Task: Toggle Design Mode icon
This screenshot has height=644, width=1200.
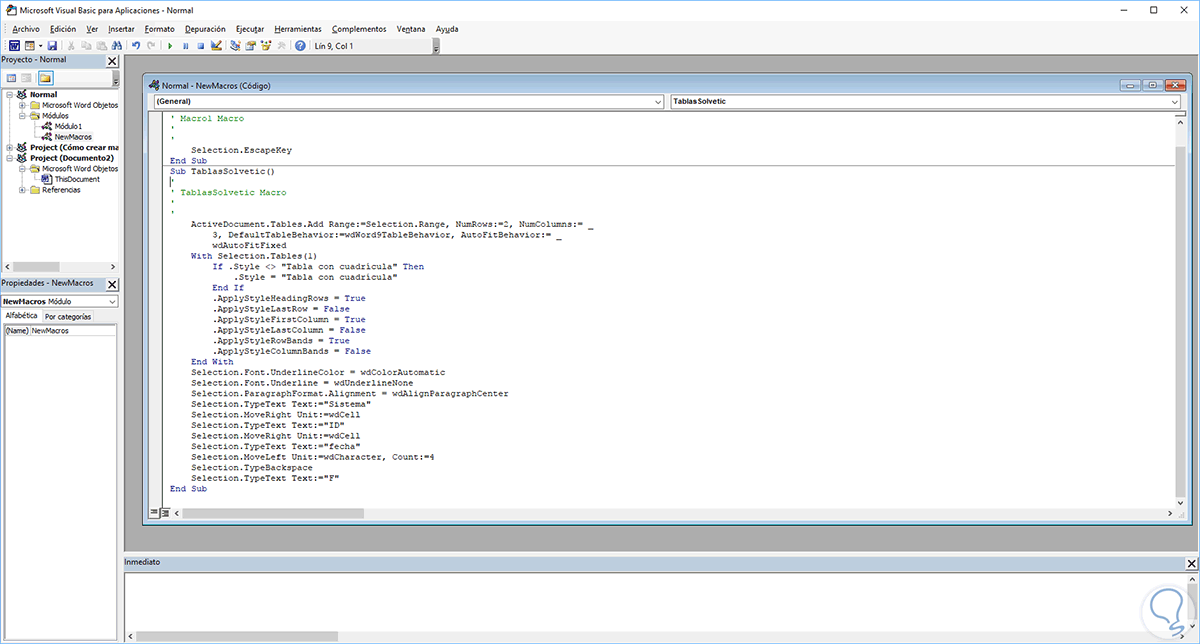Action: [x=216, y=46]
